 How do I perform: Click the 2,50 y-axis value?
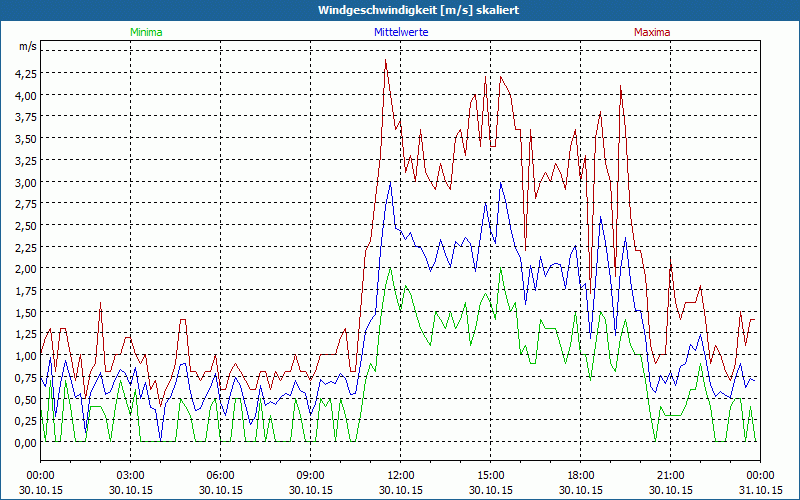(26, 226)
